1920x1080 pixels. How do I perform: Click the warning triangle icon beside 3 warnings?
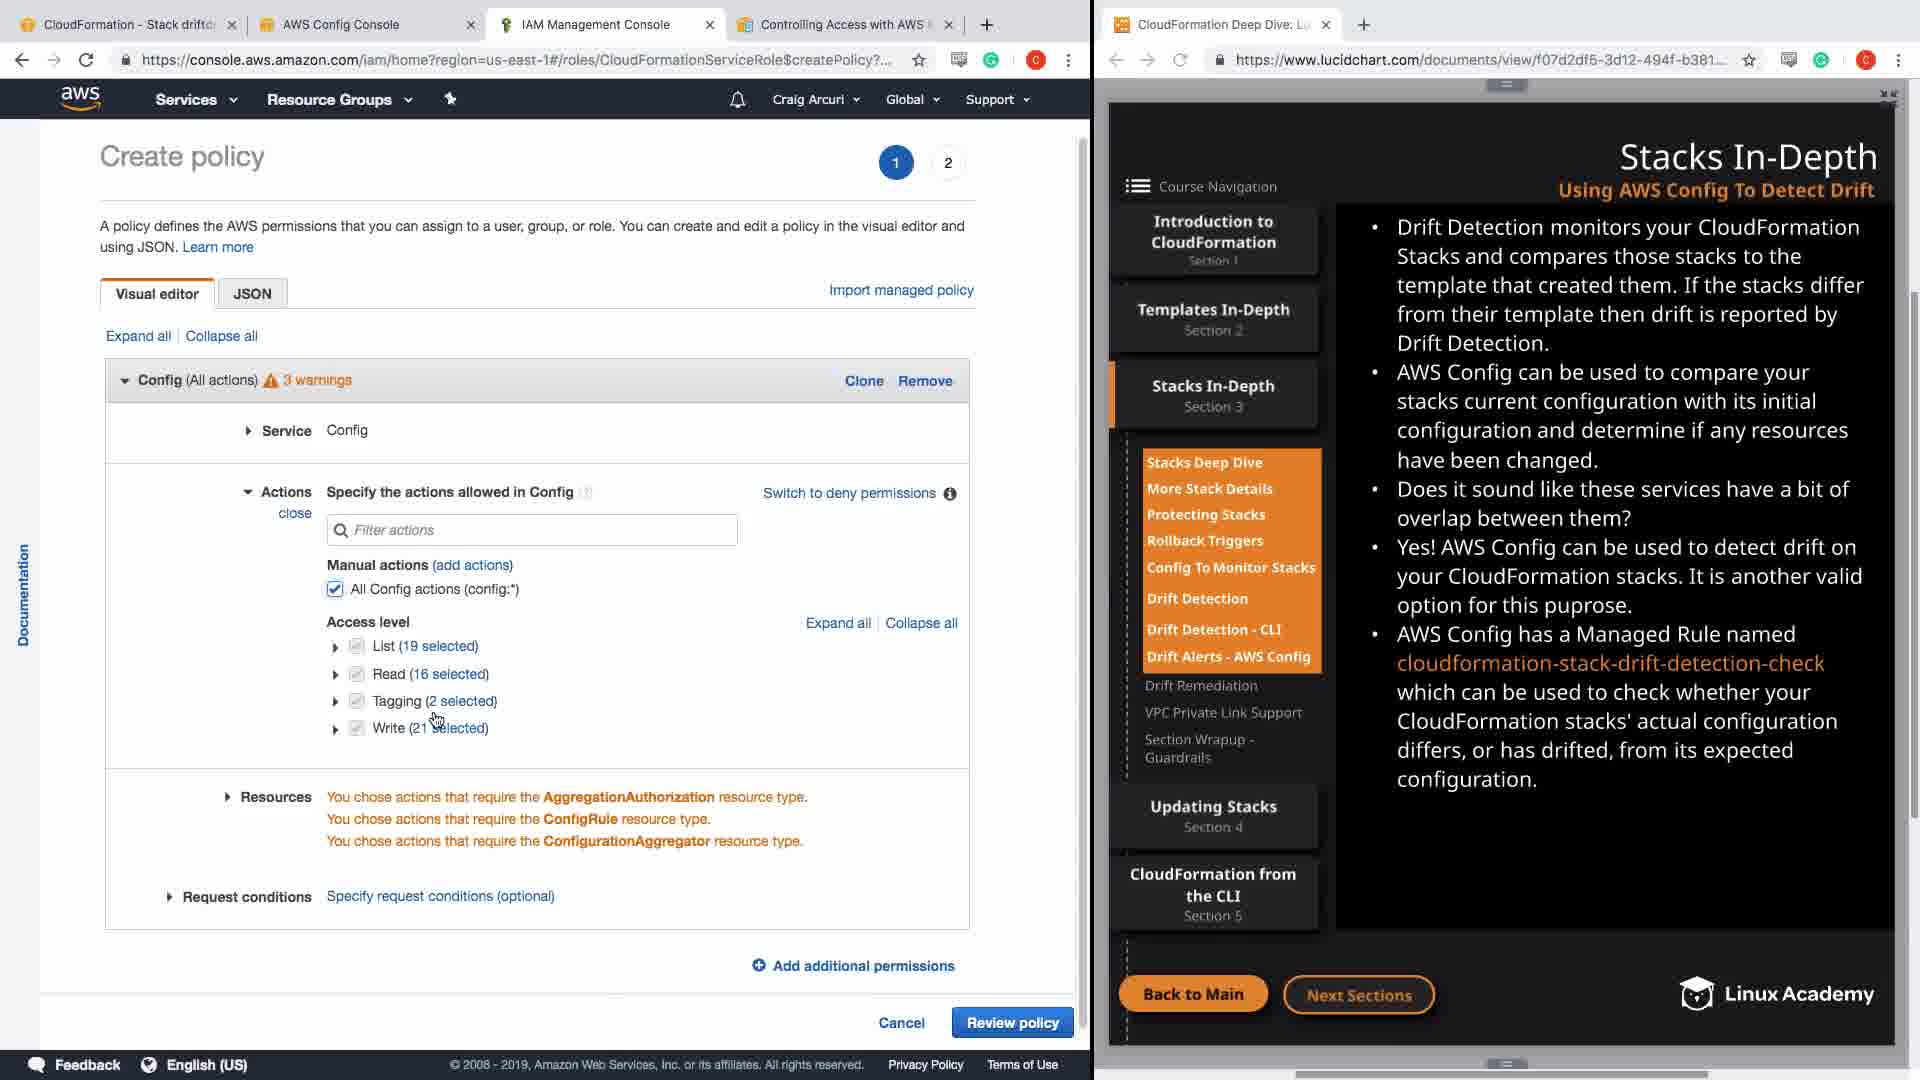[x=270, y=381]
